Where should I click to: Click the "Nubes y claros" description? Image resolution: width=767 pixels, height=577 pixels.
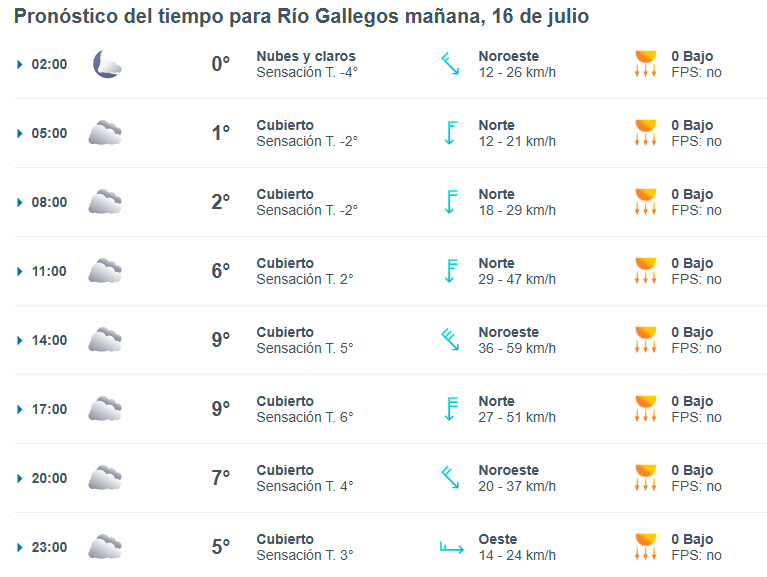306,56
